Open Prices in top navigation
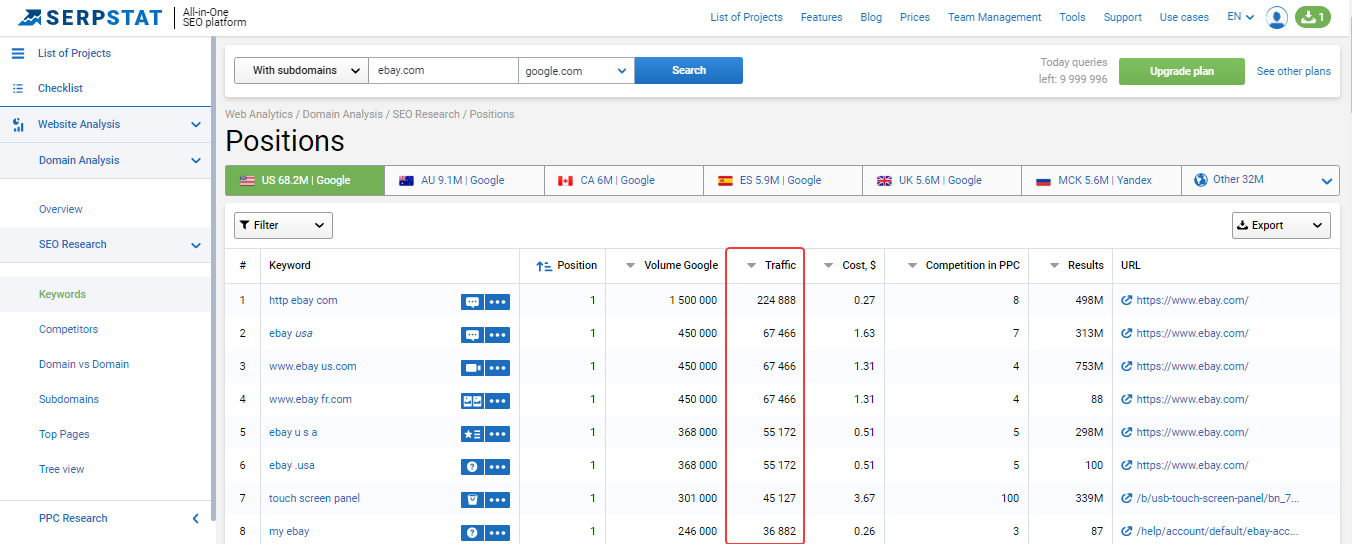 (915, 17)
